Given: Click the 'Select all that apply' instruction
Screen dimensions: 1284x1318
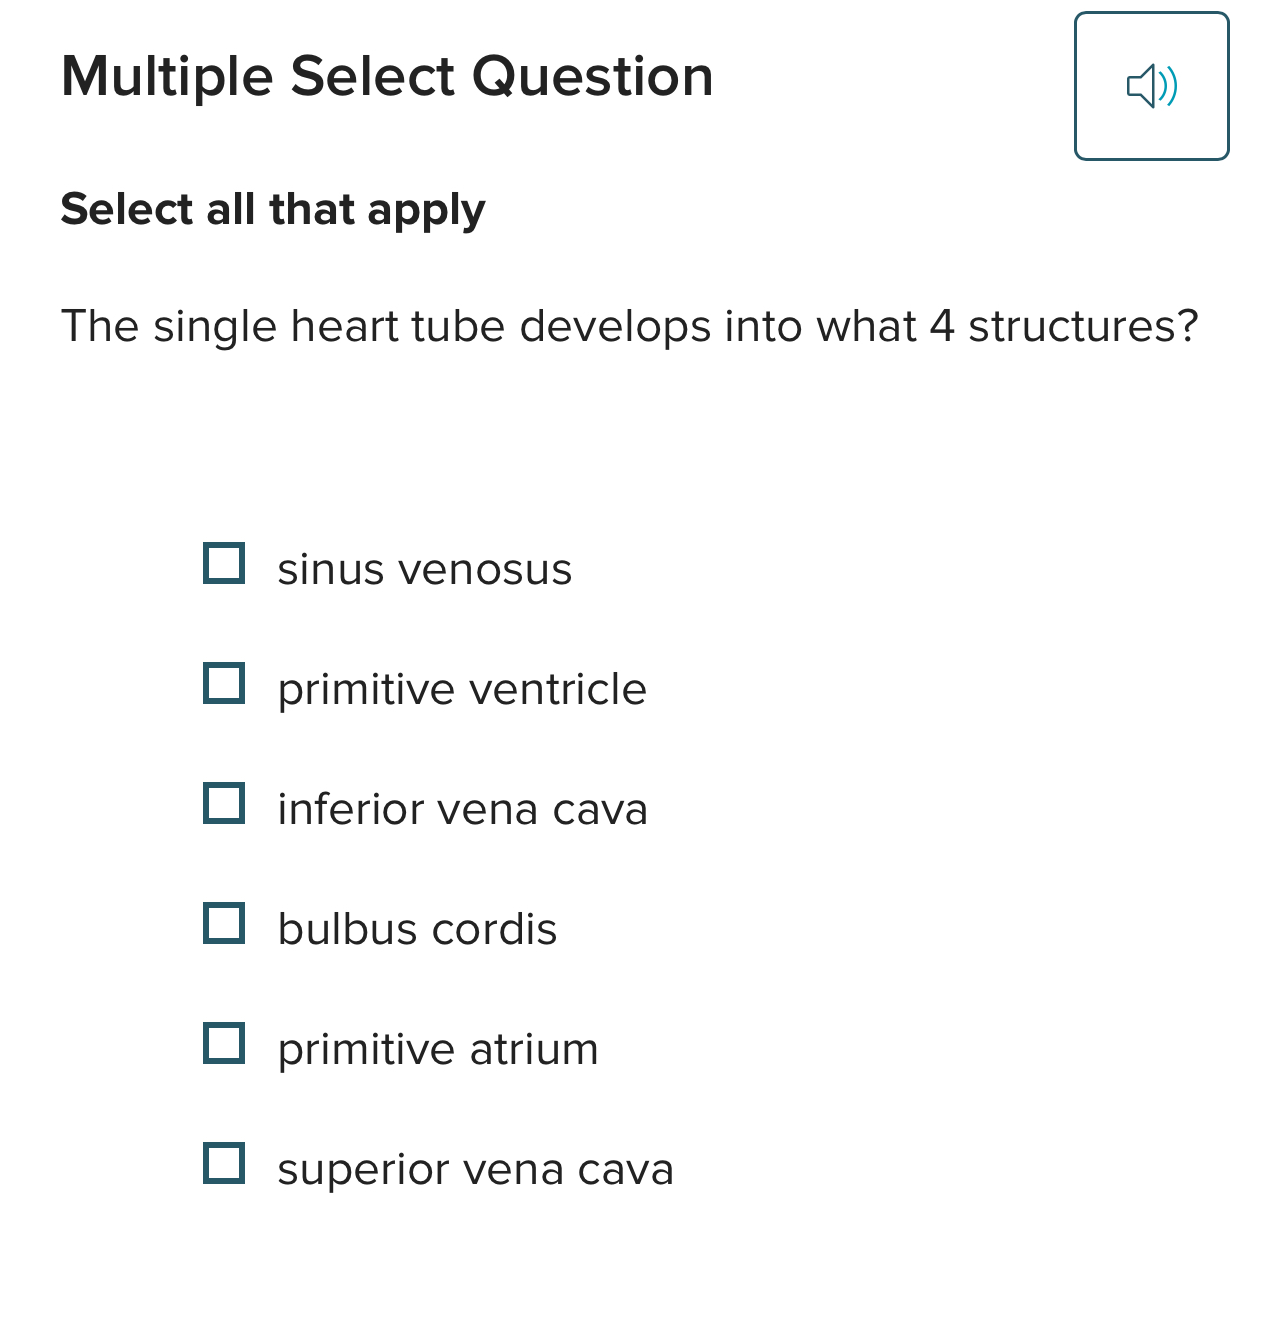Looking at the screenshot, I should pyautogui.click(x=273, y=210).
